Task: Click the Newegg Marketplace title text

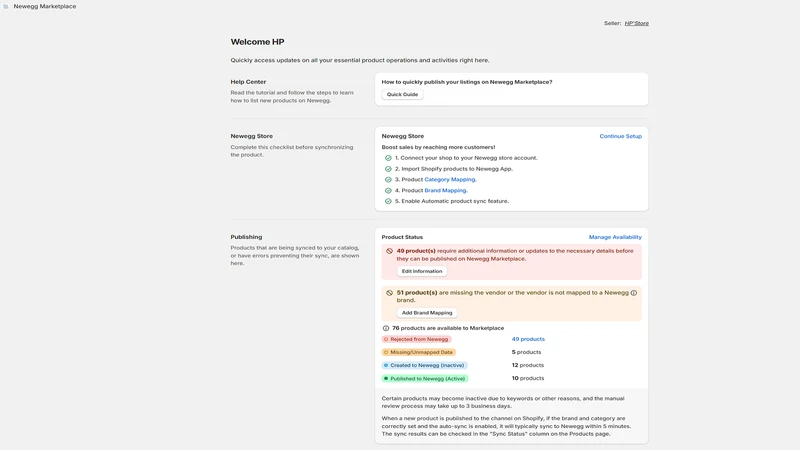Action: pyautogui.click(x=45, y=7)
